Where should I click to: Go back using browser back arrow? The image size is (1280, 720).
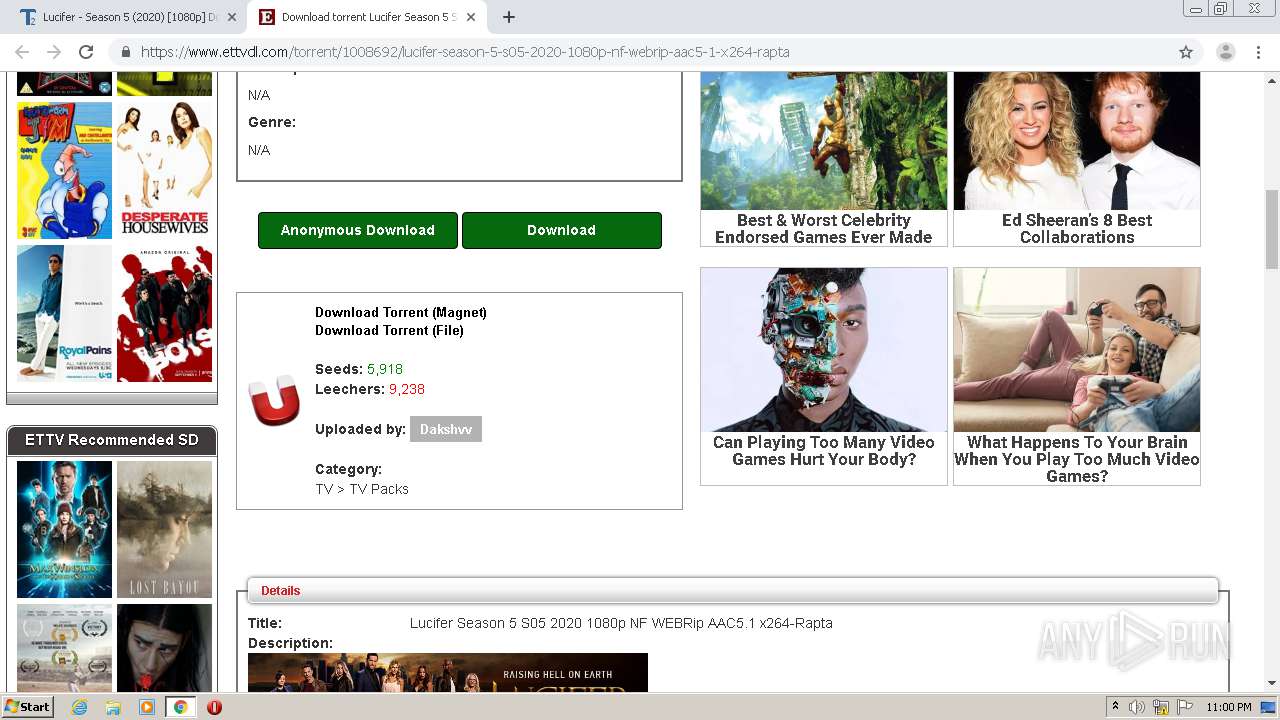(22, 52)
